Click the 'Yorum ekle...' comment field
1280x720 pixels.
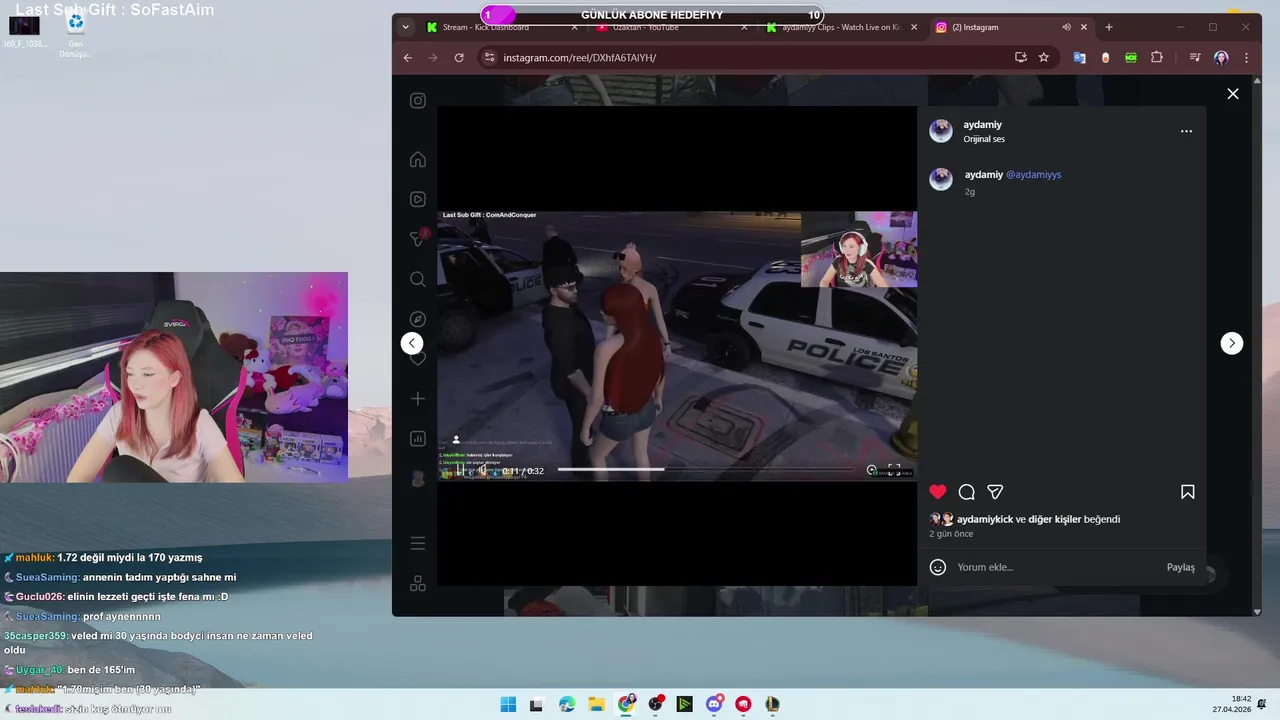point(1055,567)
